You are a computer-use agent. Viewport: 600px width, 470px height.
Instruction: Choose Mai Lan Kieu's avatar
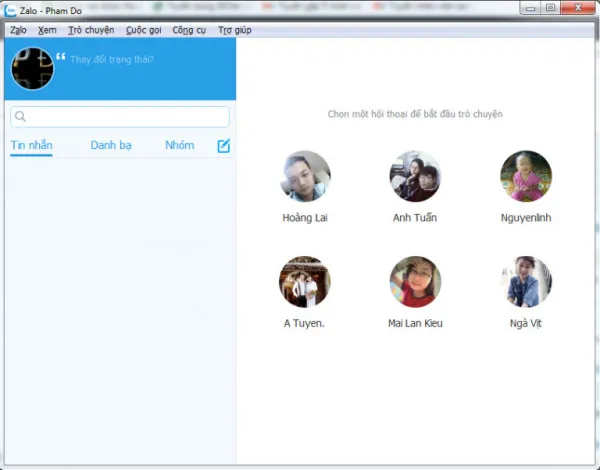pyautogui.click(x=415, y=282)
